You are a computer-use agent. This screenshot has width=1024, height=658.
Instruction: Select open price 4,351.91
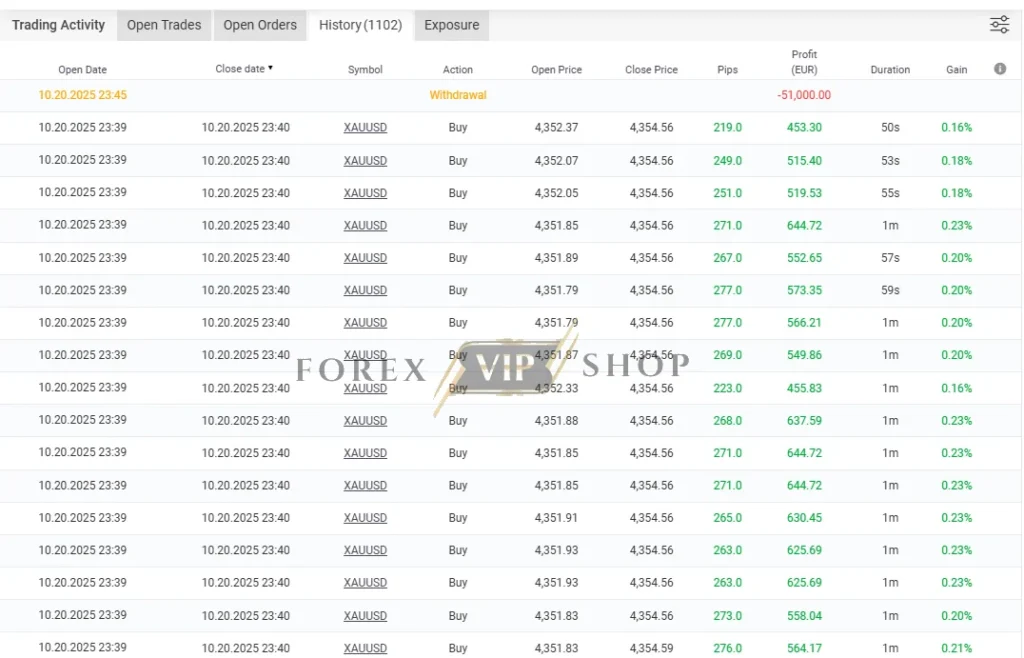[556, 518]
